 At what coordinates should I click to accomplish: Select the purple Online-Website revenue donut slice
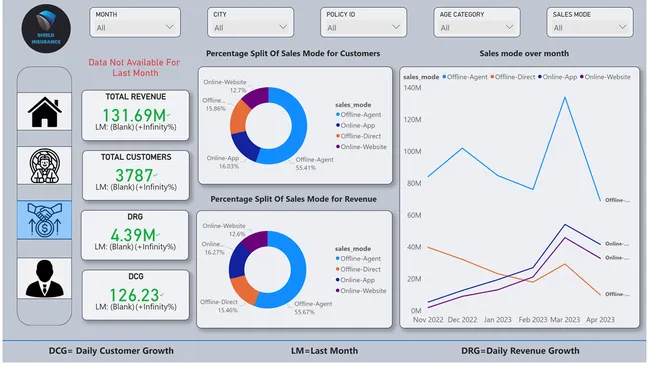click(256, 240)
